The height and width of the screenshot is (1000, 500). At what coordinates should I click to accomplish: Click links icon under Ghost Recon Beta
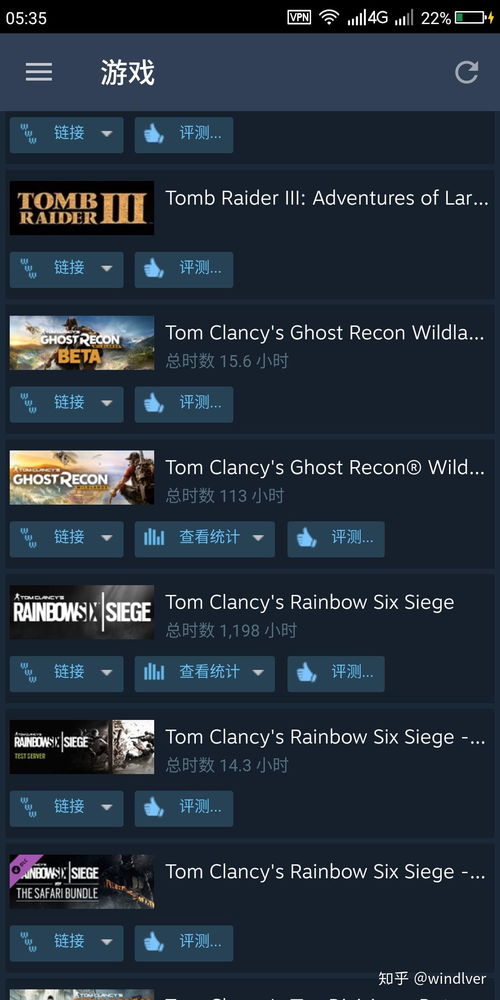[29, 403]
